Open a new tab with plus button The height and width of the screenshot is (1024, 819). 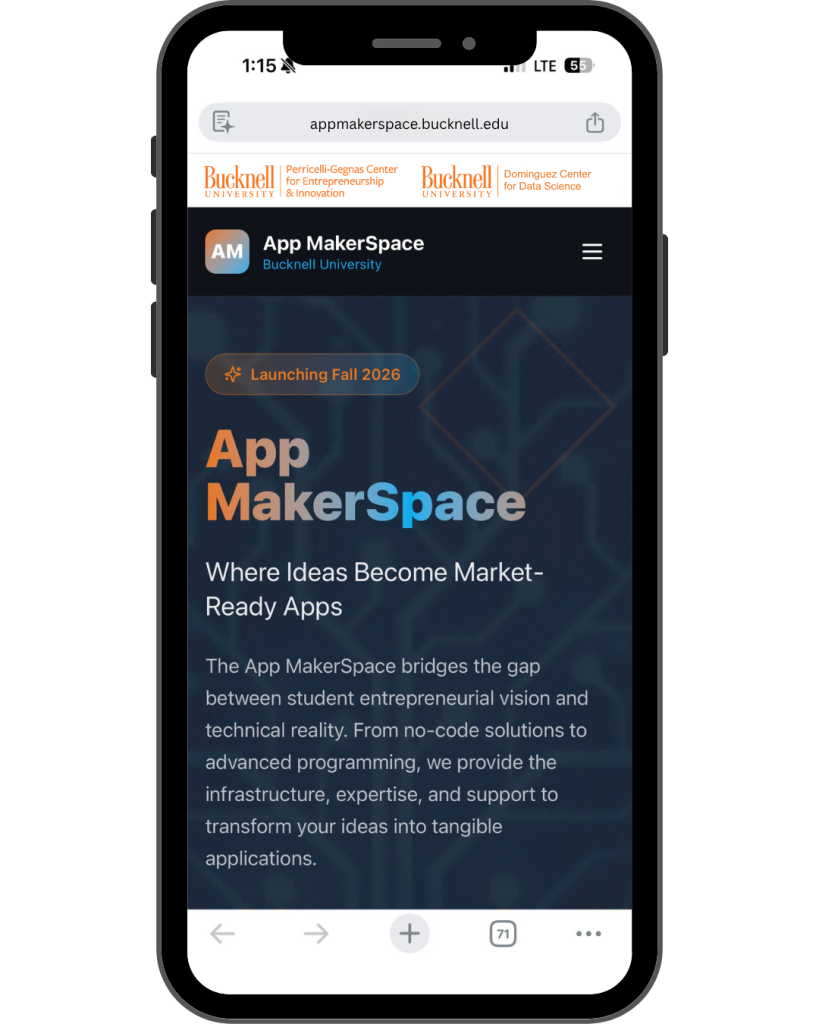pyautogui.click(x=410, y=933)
